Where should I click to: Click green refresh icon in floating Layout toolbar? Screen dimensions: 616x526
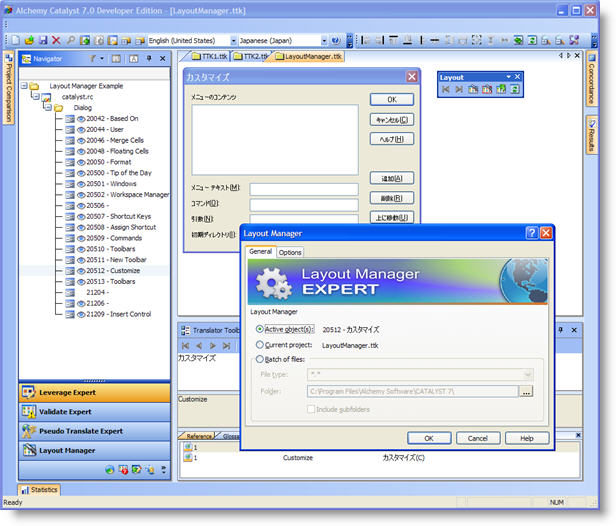click(515, 89)
